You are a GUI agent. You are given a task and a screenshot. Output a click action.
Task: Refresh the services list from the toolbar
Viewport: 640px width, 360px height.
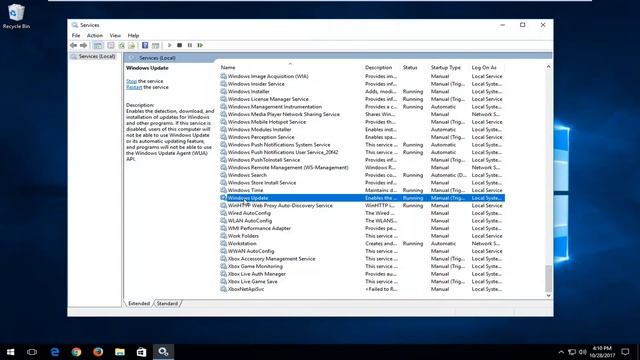[121, 45]
